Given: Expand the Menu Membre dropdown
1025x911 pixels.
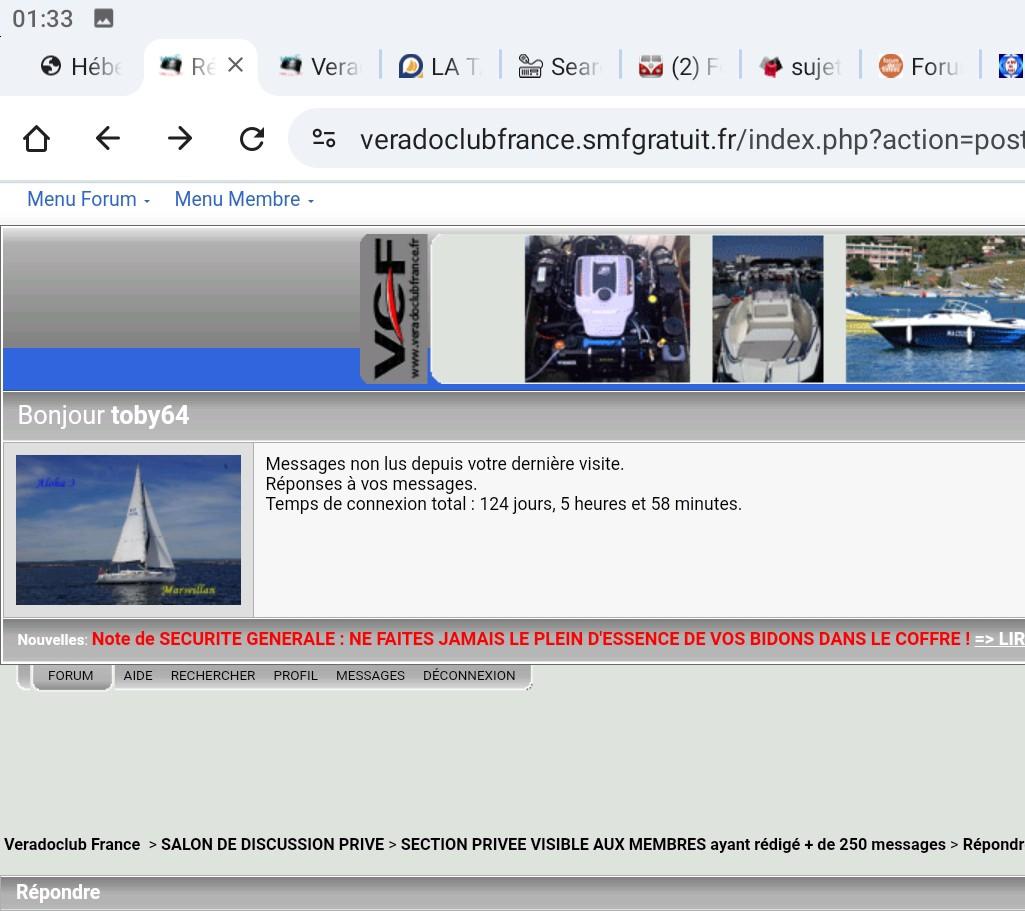Looking at the screenshot, I should tap(244, 199).
